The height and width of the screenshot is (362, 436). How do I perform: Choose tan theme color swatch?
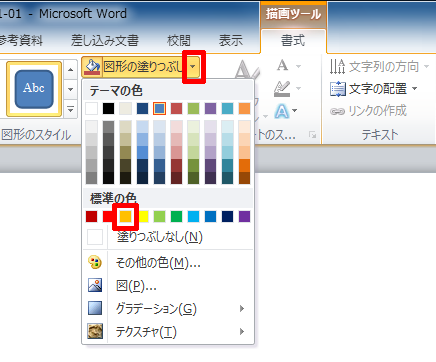click(x=126, y=108)
